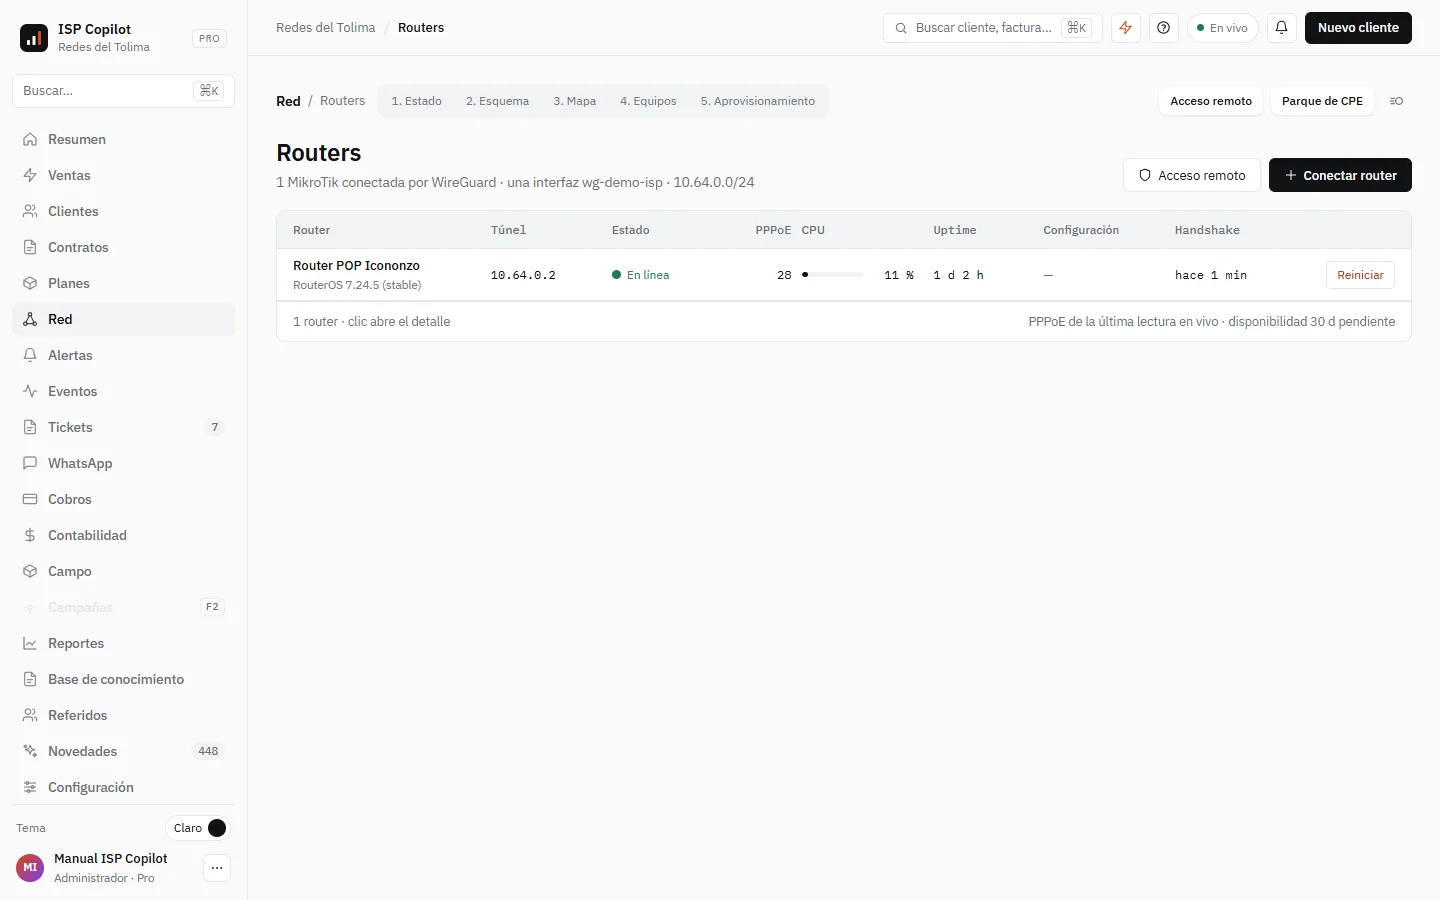Viewport: 1440px width, 900px height.
Task: Click the CPU usage bar of Router POP Icononzo
Action: click(x=832, y=275)
